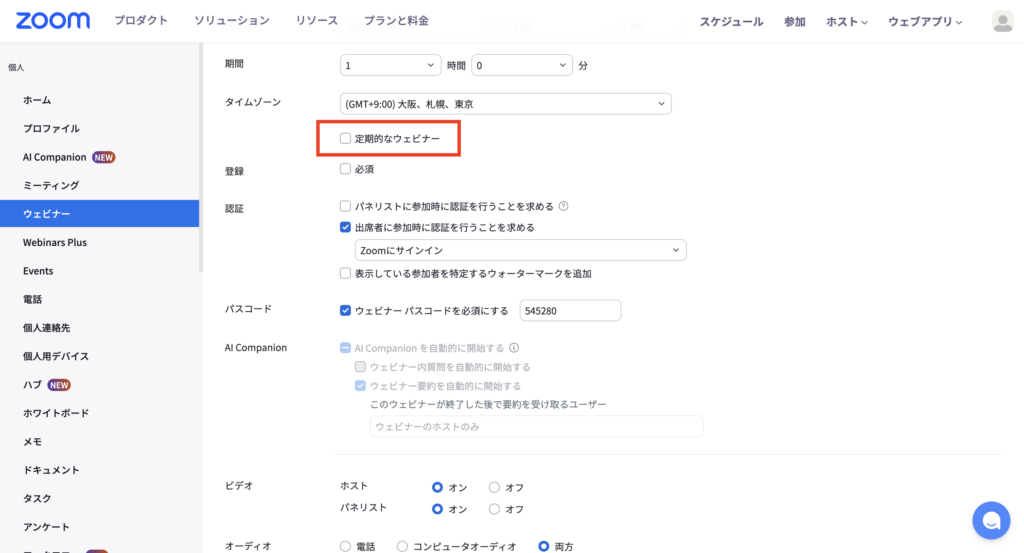Click the スケジュール link
Viewport: 1024px width, 553px height.
(x=731, y=22)
